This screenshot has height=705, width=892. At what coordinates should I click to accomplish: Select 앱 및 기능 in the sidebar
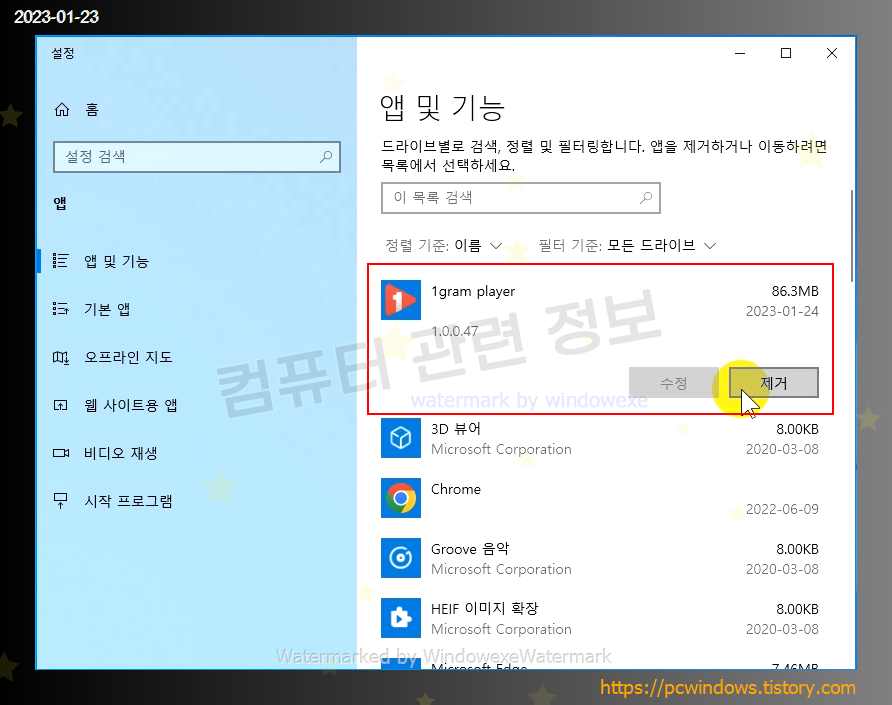click(x=196, y=261)
